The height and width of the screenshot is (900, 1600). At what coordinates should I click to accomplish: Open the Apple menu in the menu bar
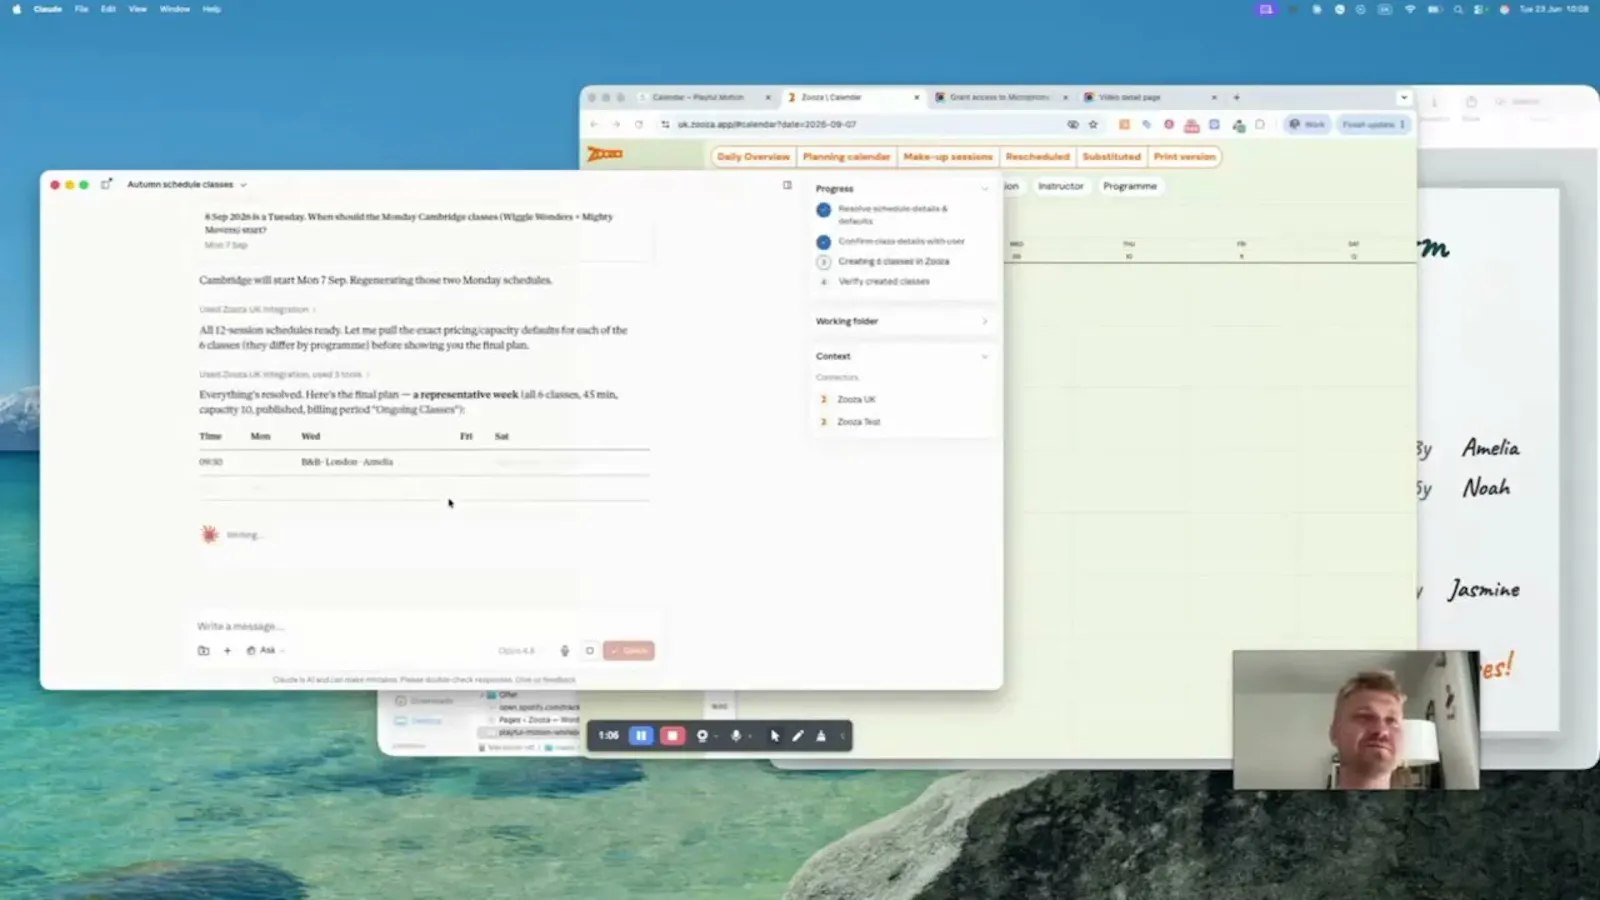pyautogui.click(x=16, y=9)
